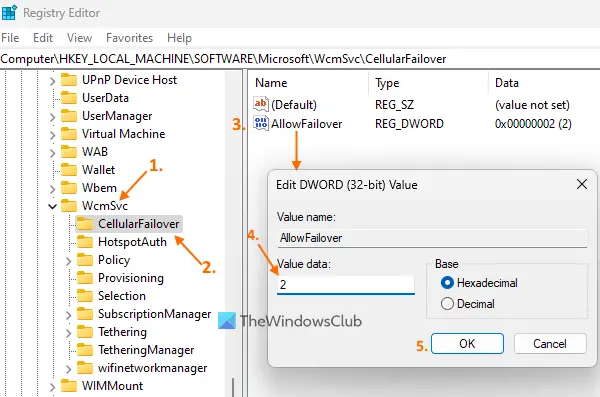Screen dimensions: 600x397
Task: Expand the wifinetworkmanager key
Action: pyautogui.click(x=68, y=369)
